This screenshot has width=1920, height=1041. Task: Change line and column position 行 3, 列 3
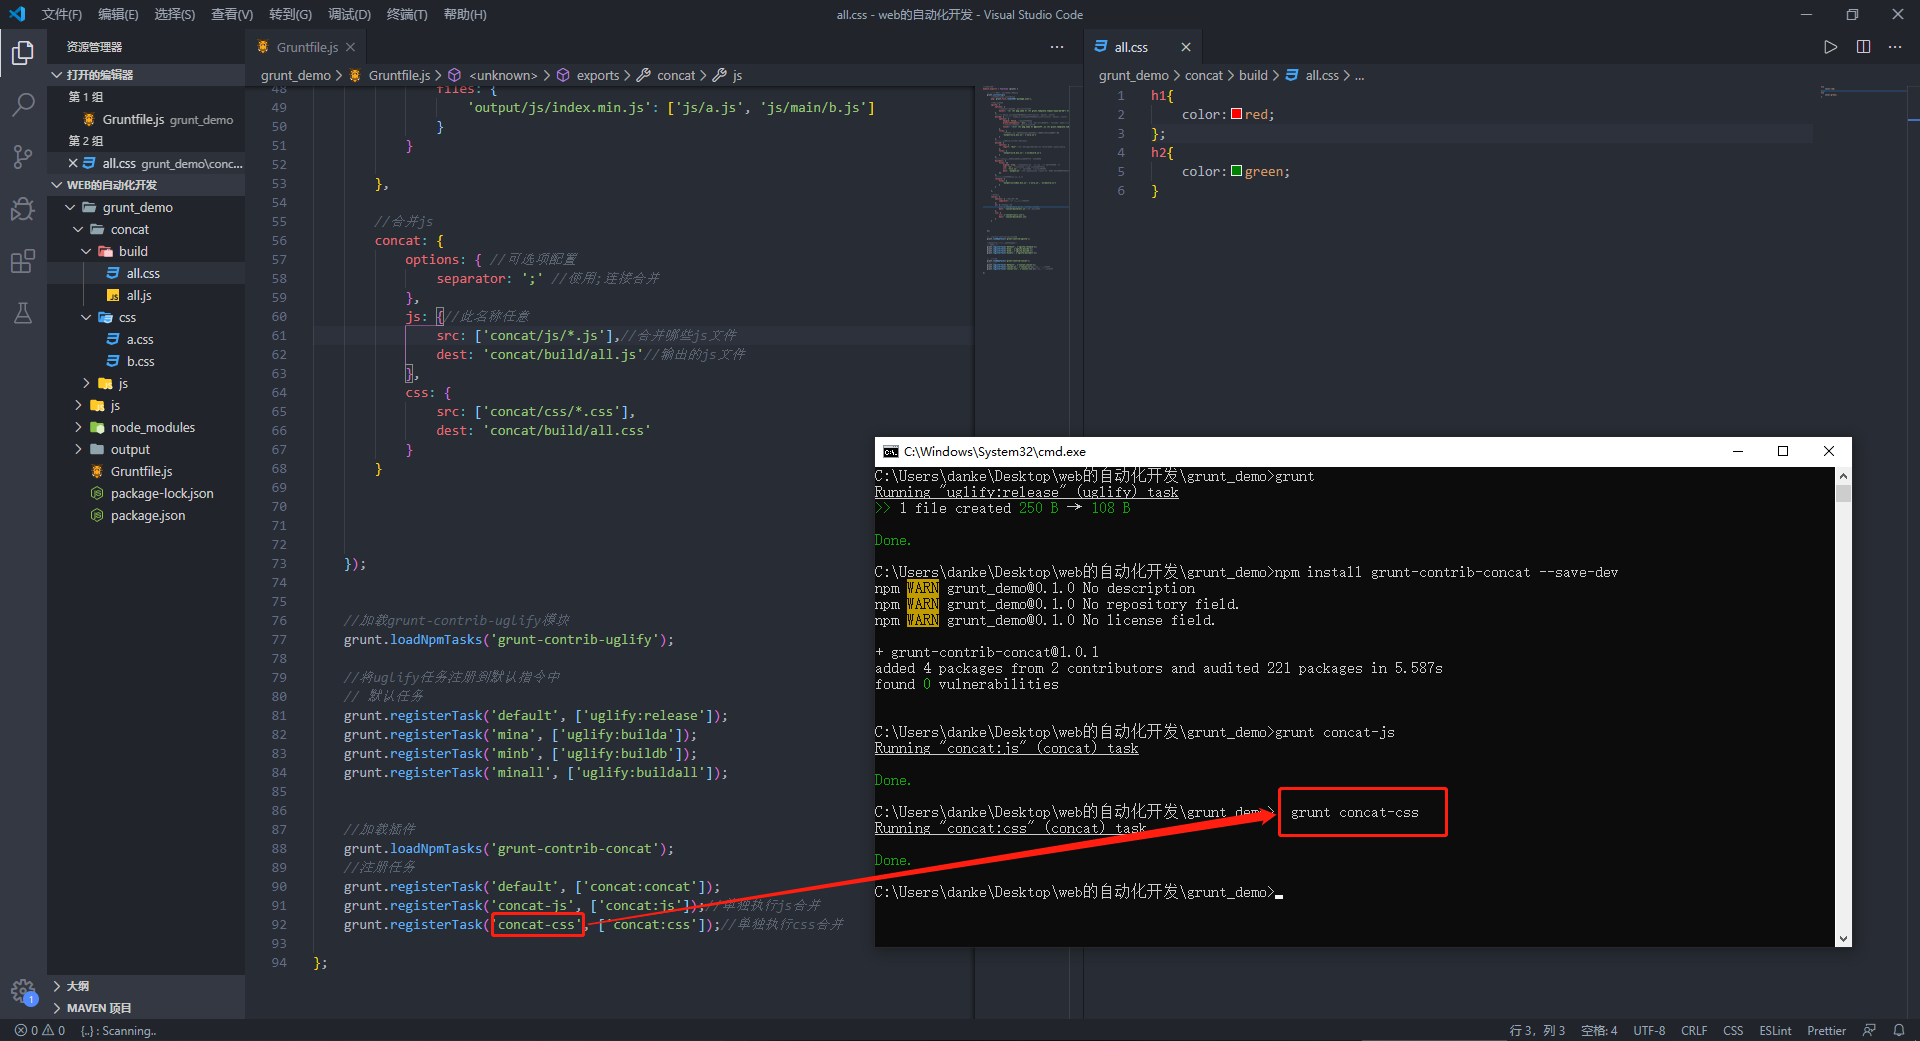point(1537,1030)
